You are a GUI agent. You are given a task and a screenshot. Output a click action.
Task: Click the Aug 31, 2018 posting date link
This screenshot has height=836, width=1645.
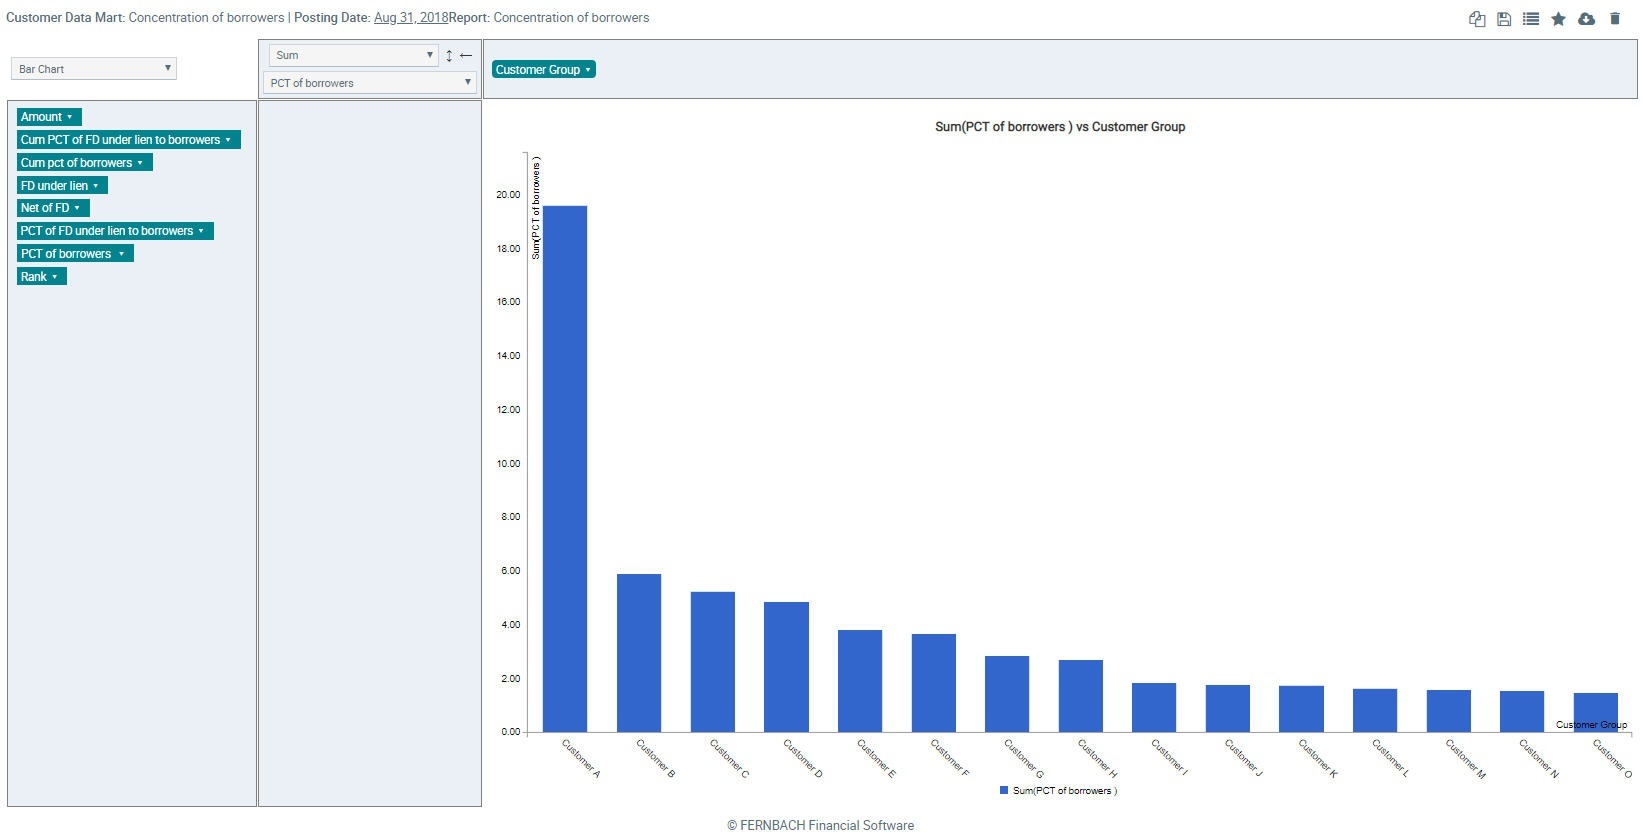coord(410,18)
